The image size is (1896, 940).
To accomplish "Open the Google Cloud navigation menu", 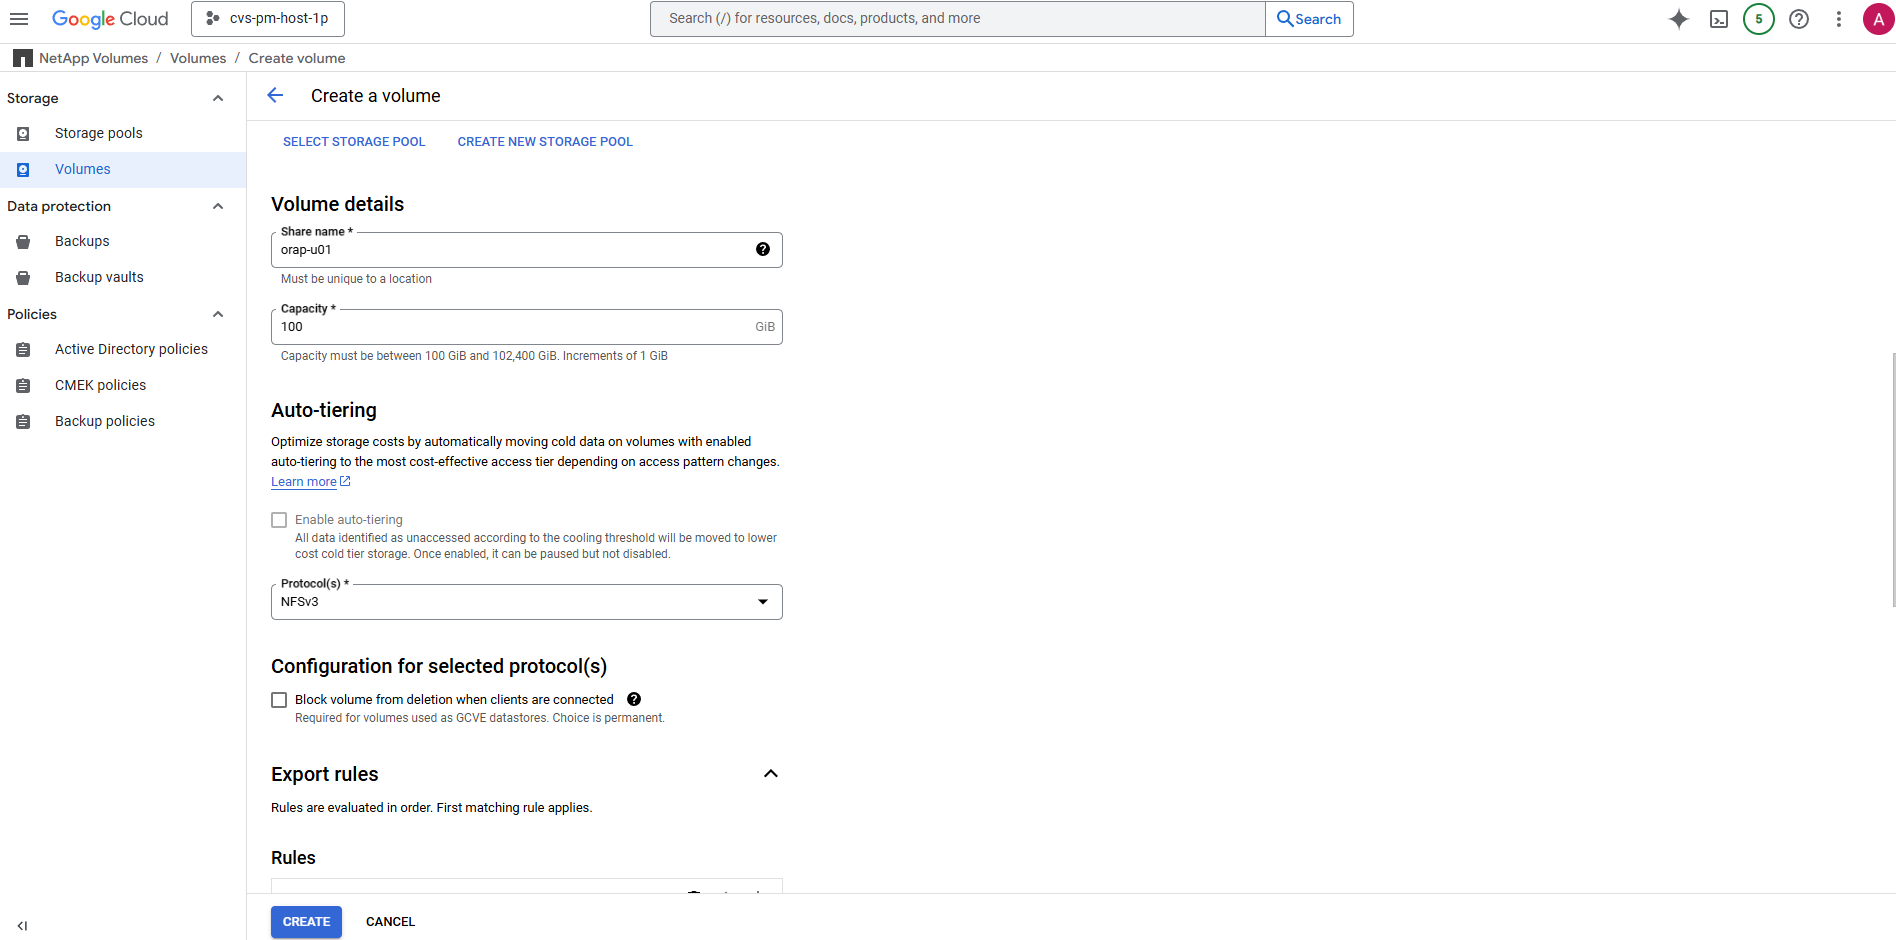I will tap(19, 19).
